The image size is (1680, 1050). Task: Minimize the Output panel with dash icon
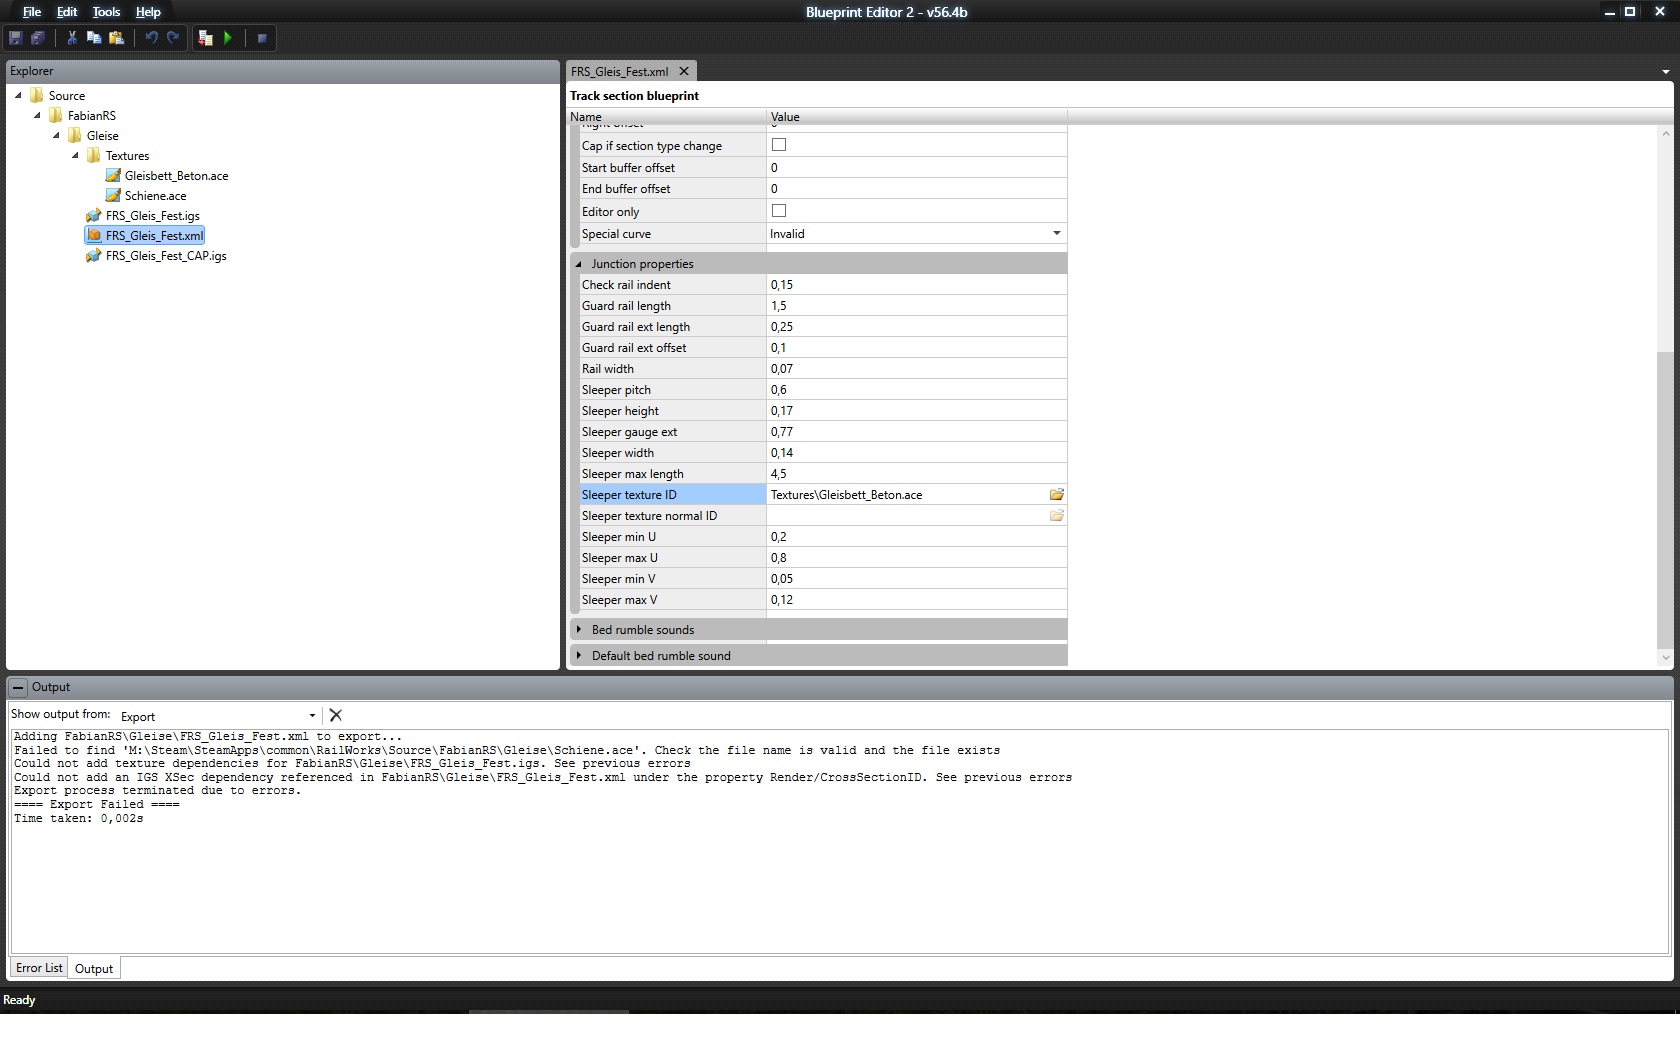pyautogui.click(x=18, y=688)
